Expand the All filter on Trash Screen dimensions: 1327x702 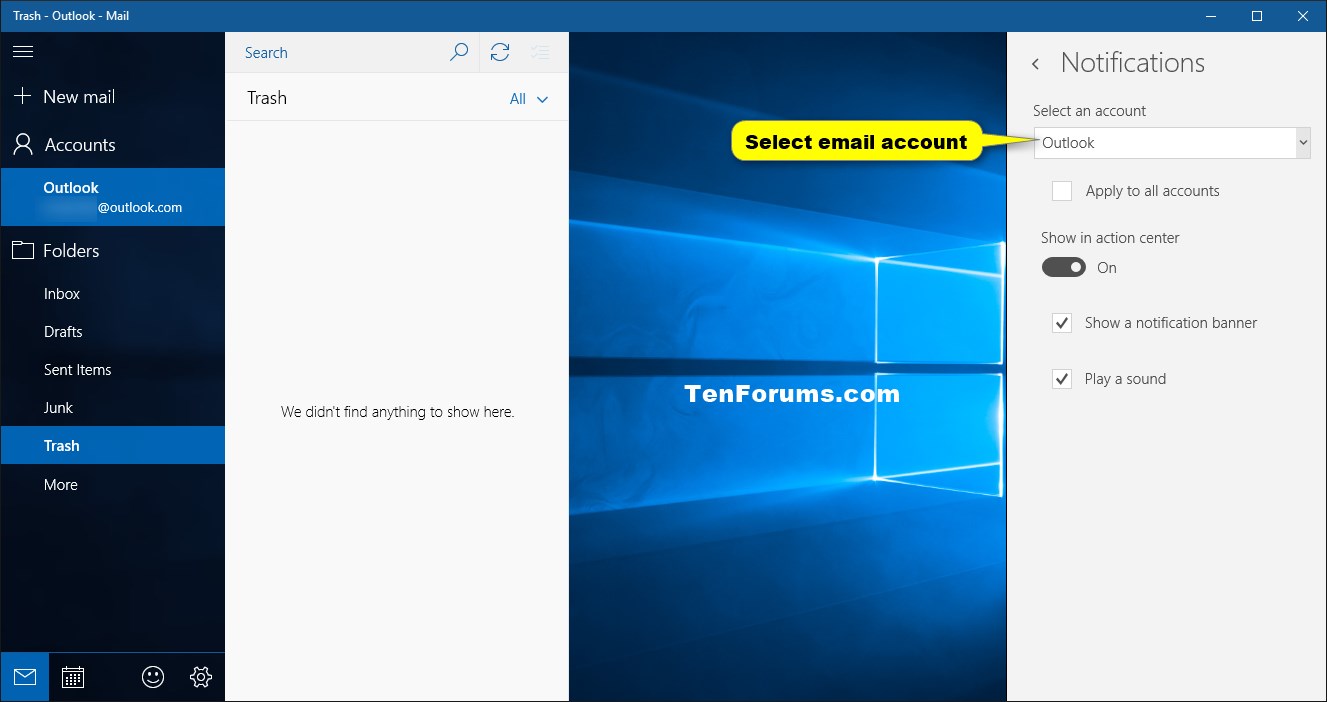(529, 98)
